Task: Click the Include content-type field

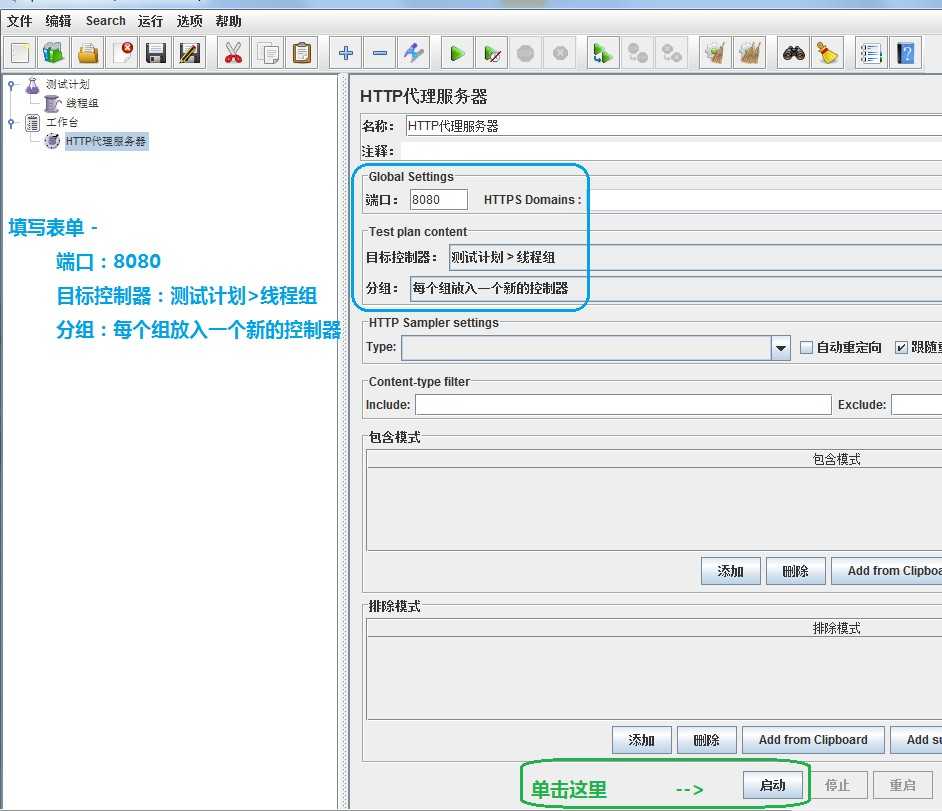Action: point(623,404)
